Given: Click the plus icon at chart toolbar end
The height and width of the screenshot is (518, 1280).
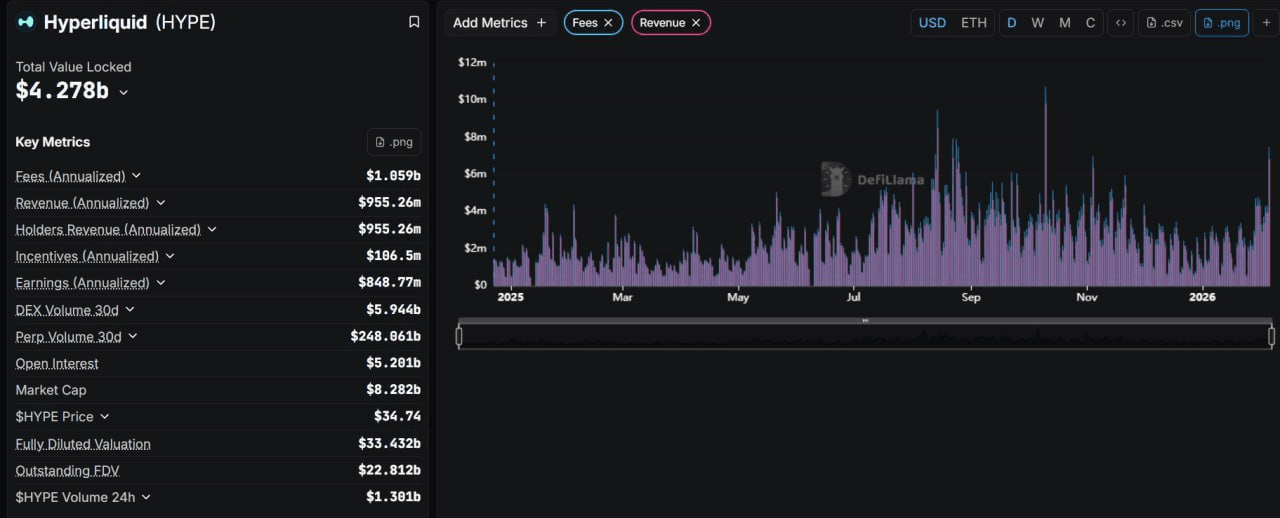Looking at the screenshot, I should click(1266, 23).
